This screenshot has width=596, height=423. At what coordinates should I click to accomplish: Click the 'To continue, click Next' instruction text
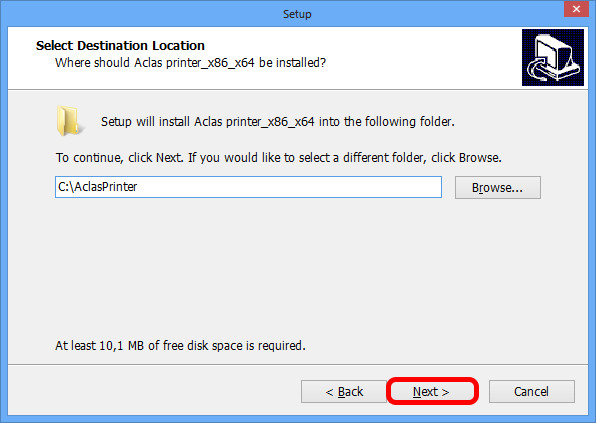click(x=279, y=157)
